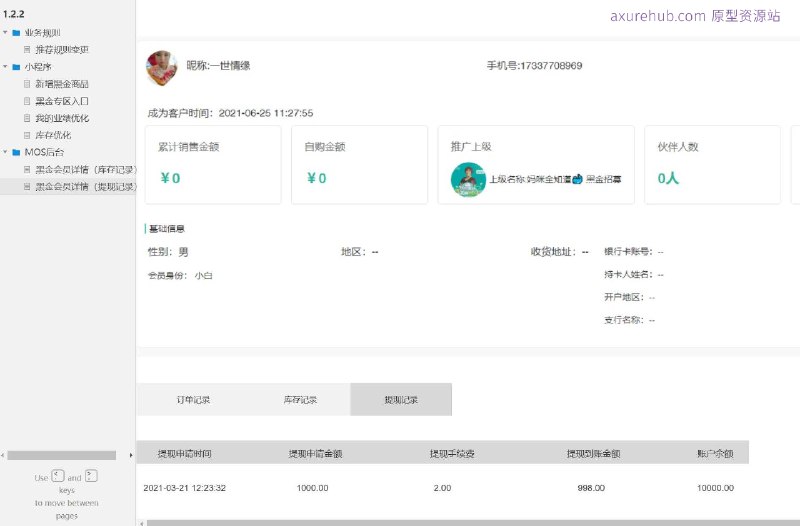Click the 小程序 folder icon

[x=16, y=67]
